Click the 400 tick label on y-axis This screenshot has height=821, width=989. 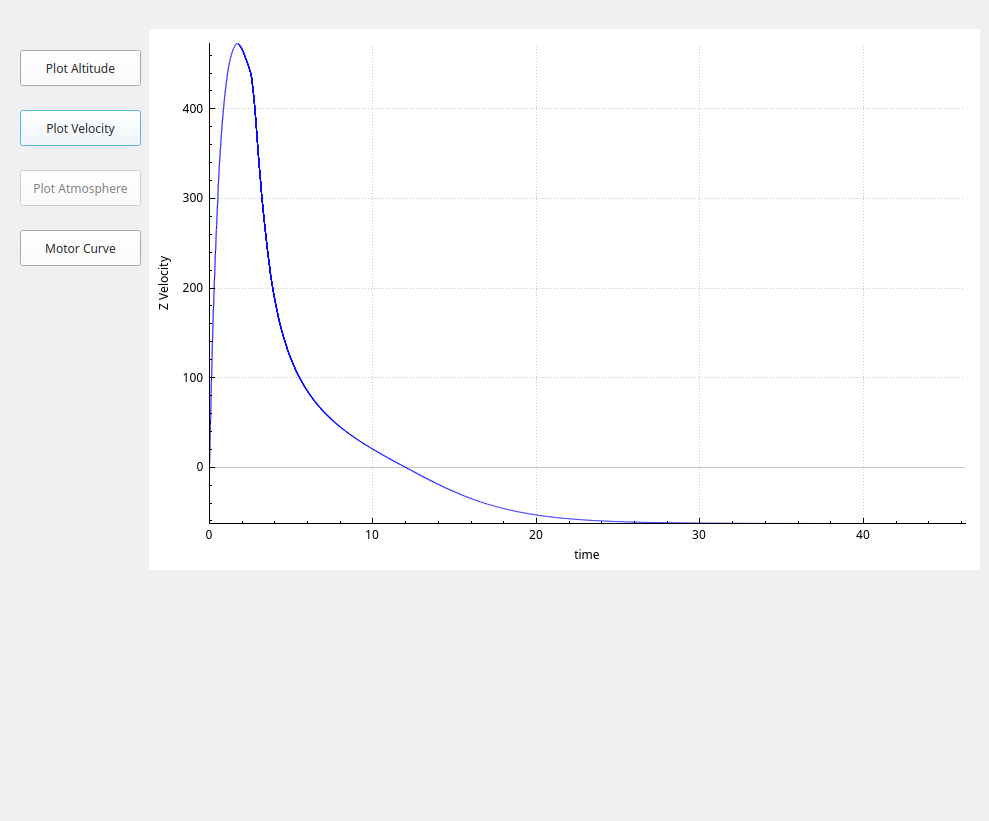point(192,108)
